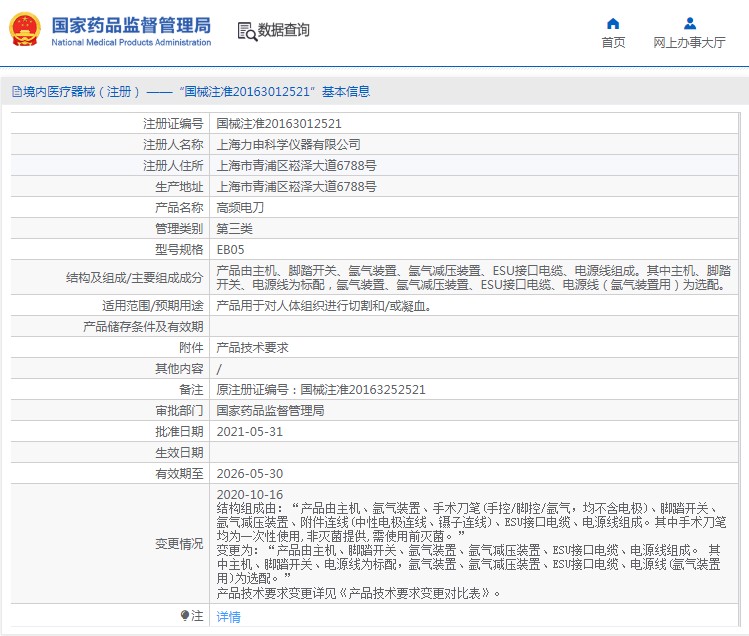Screen dimensions: 749x636
Task: Click 产品用于对人体组织进行切割和/或凝血 text
Action: click(323, 306)
